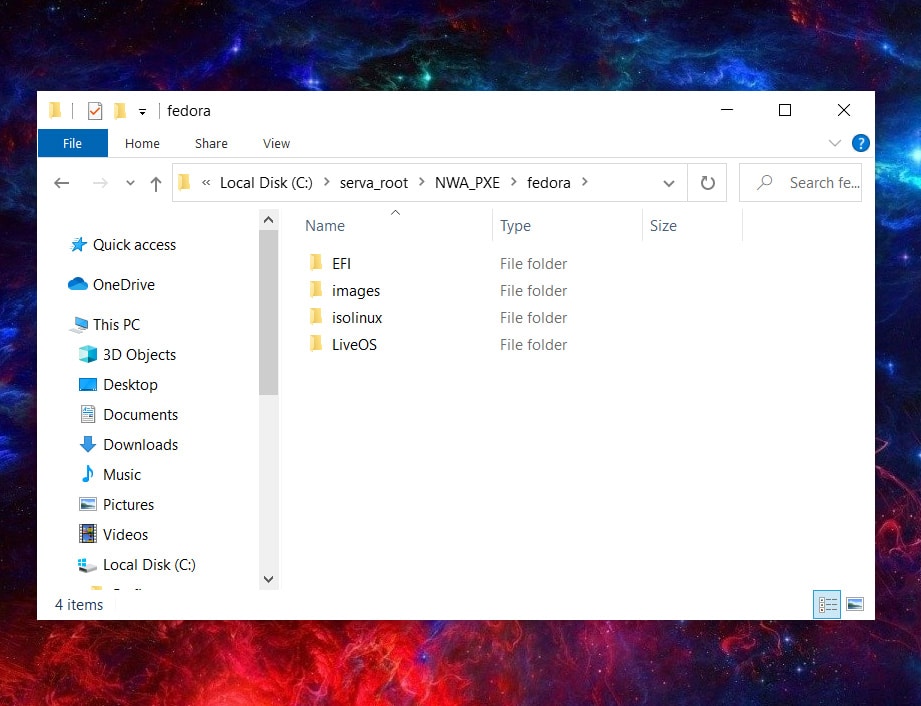This screenshot has height=706, width=921.
Task: Open Customize Quick Access Toolbar dropdown
Action: (x=142, y=112)
